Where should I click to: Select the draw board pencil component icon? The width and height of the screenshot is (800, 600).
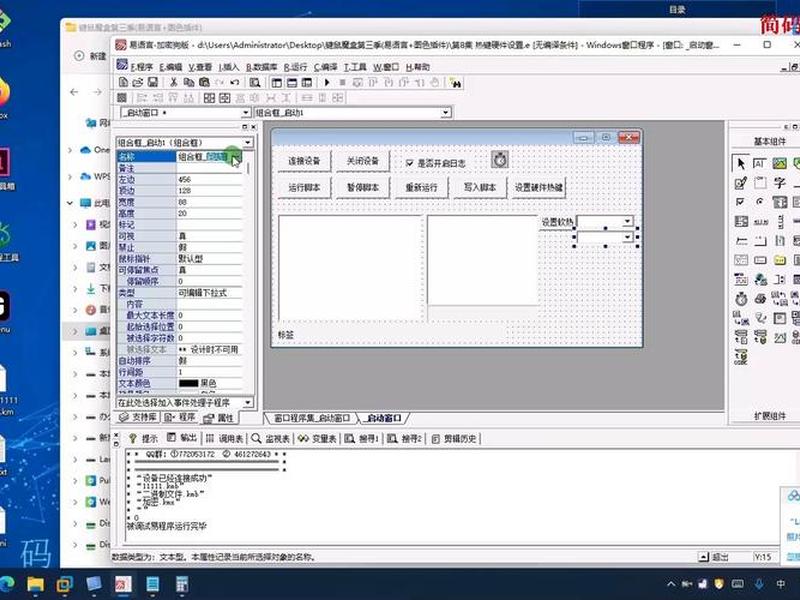click(x=740, y=183)
